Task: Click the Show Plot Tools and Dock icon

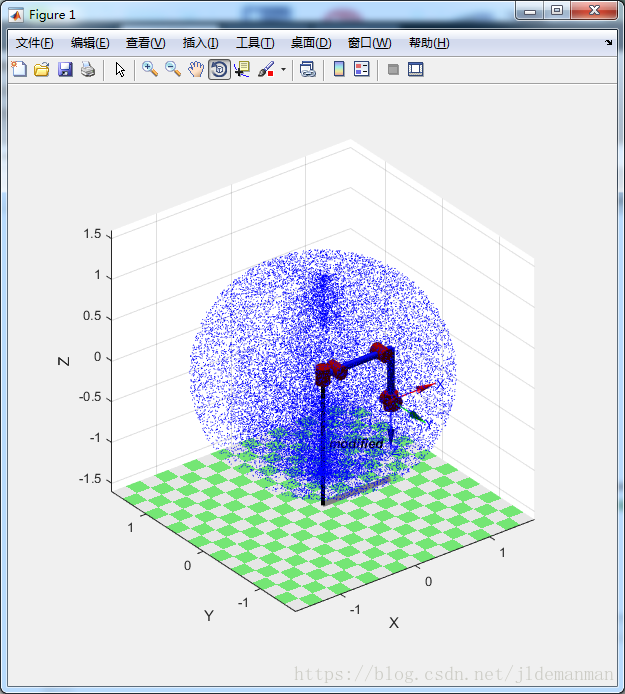Action: pos(416,69)
